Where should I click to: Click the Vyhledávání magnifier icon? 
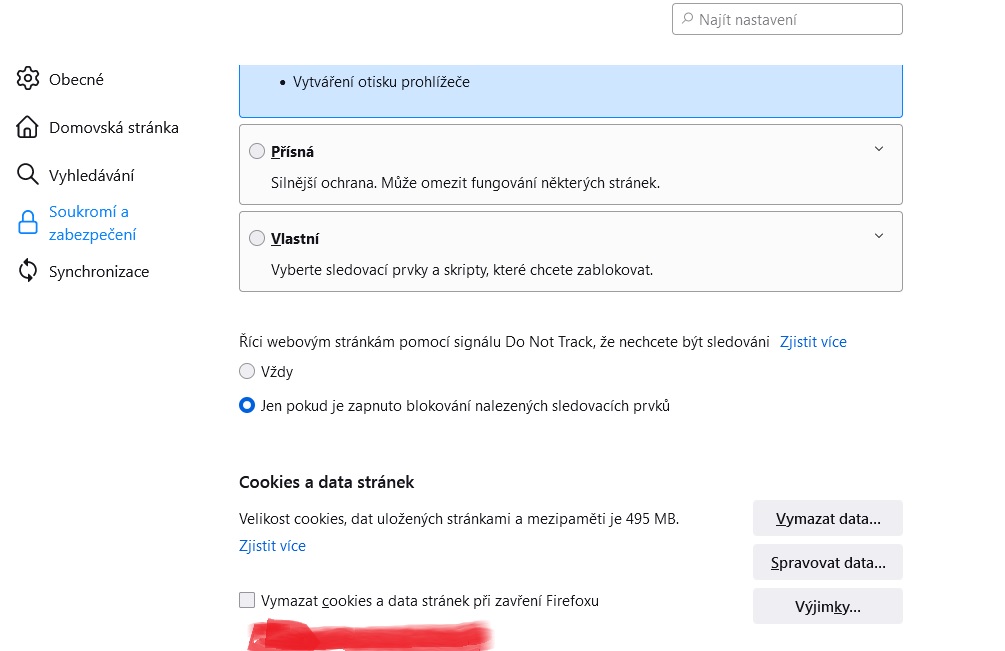[28, 175]
